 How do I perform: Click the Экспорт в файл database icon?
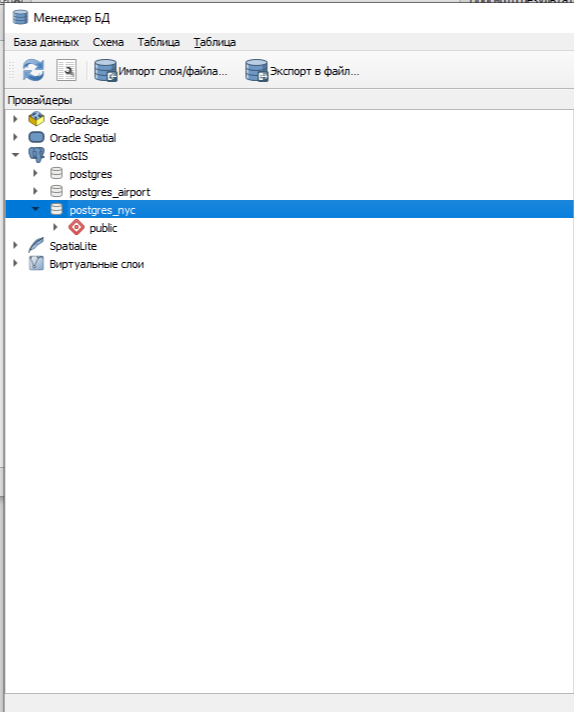257,70
